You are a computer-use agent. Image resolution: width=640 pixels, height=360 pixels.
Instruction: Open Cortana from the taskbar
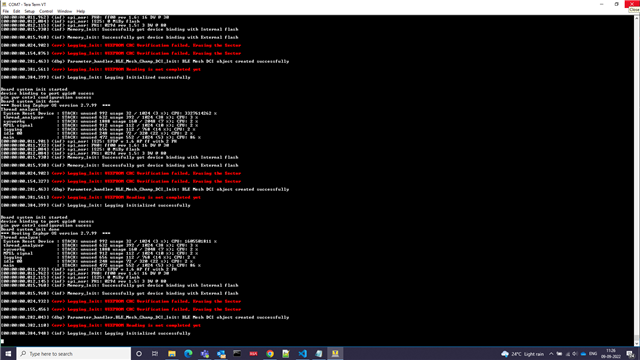[x=139, y=353]
